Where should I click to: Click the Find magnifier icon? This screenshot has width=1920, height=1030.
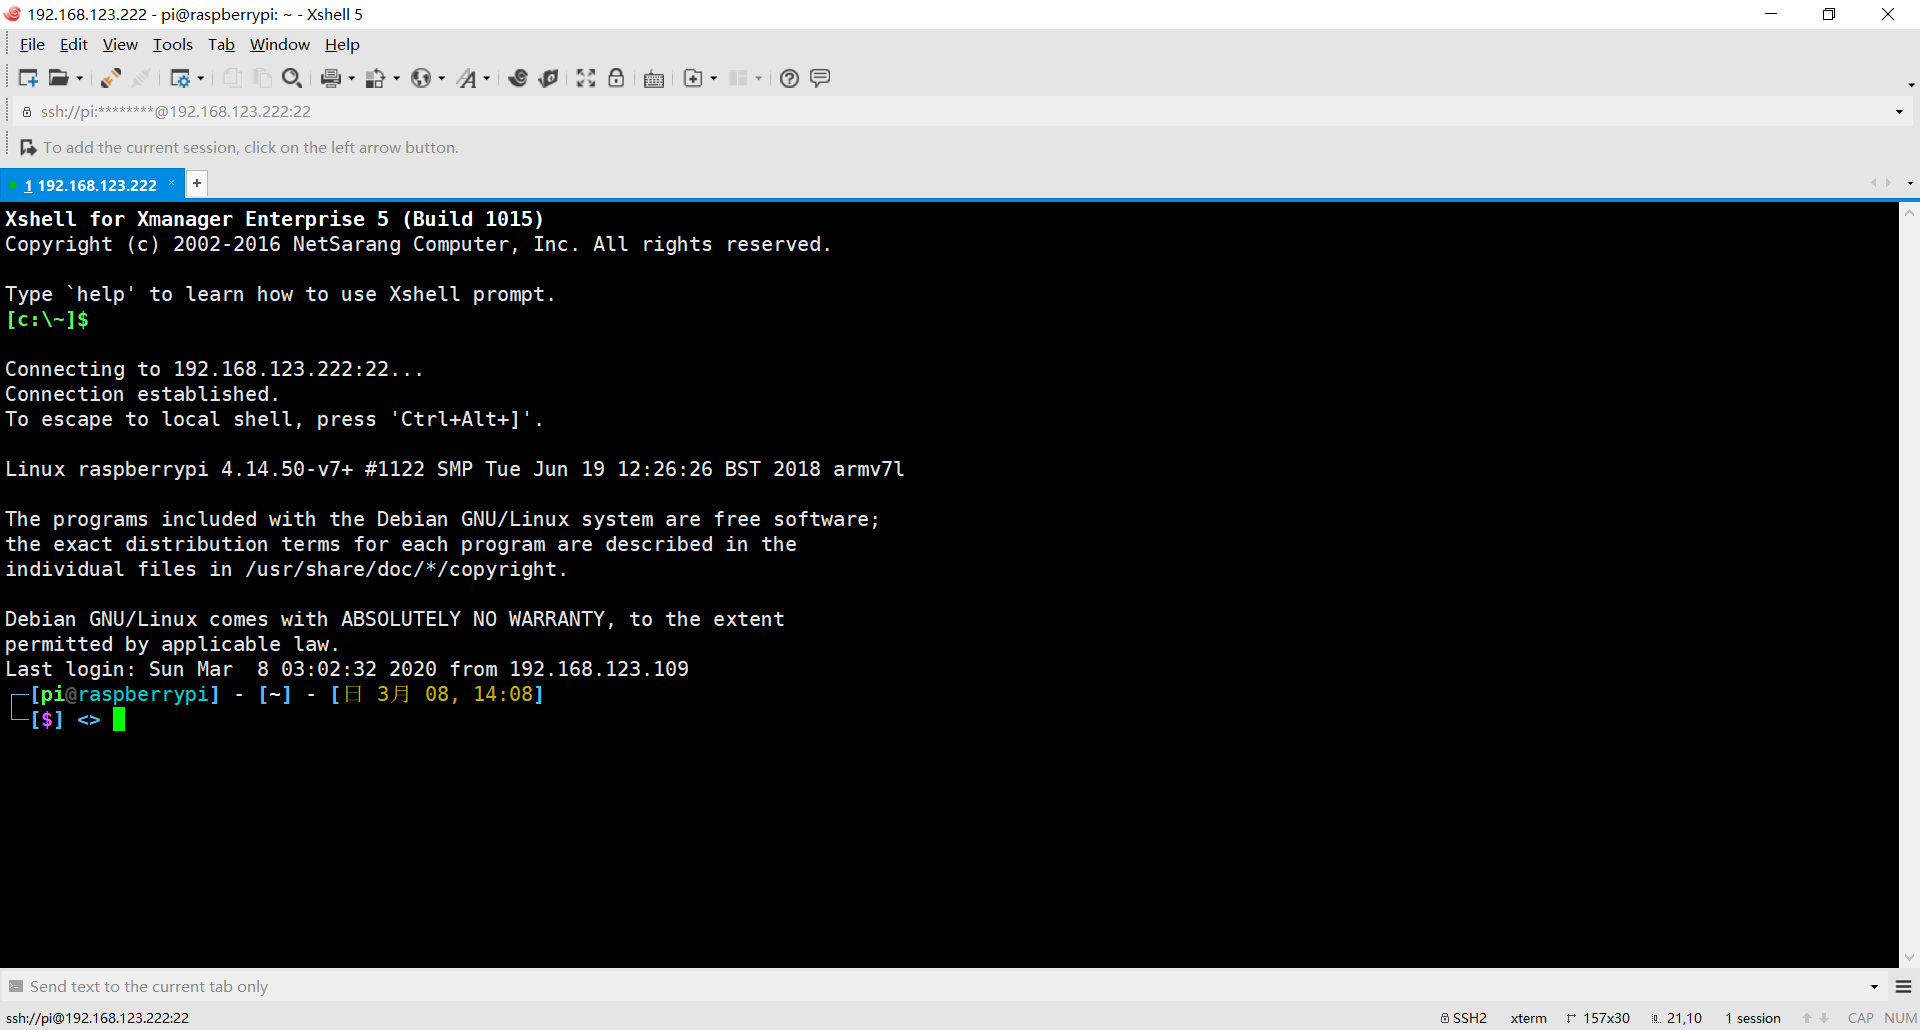point(292,78)
